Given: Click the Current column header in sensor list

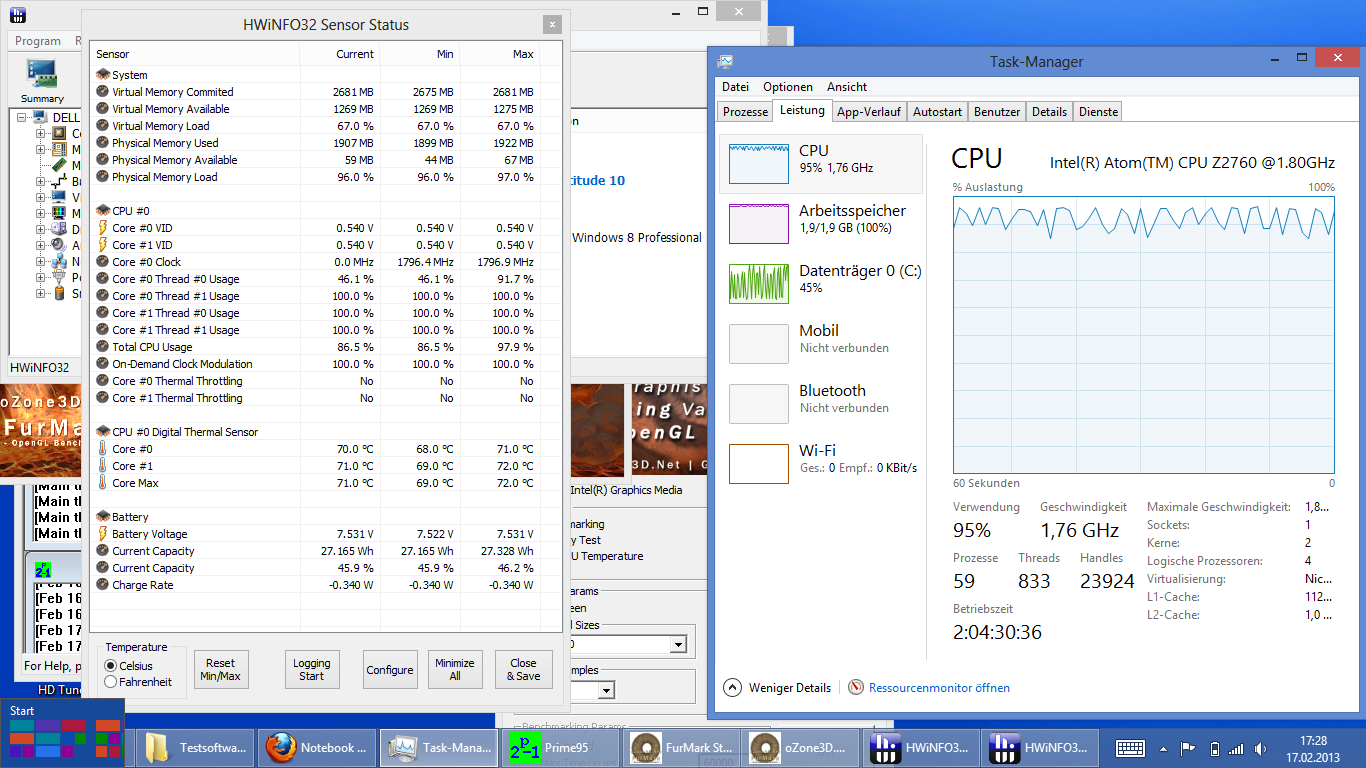Looking at the screenshot, I should 339,54.
